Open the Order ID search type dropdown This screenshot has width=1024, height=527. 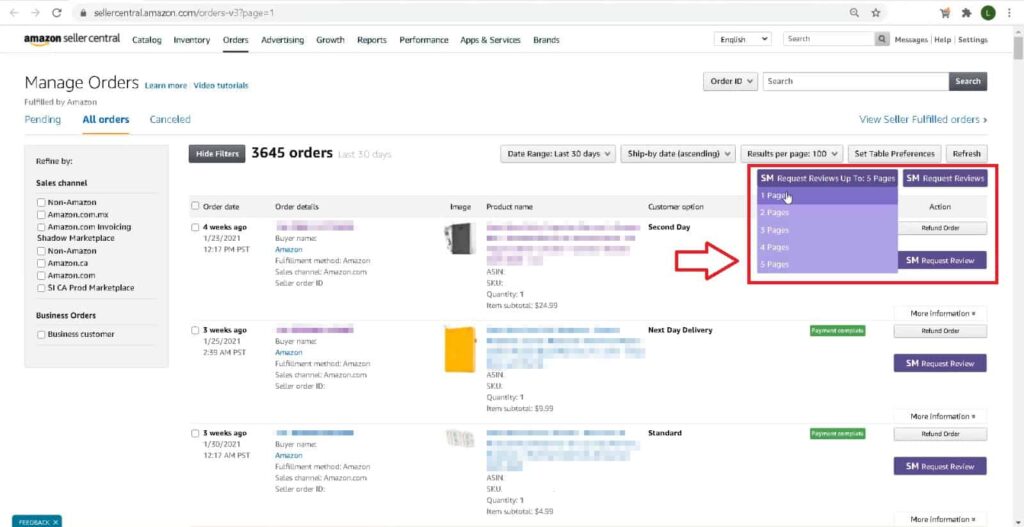730,82
